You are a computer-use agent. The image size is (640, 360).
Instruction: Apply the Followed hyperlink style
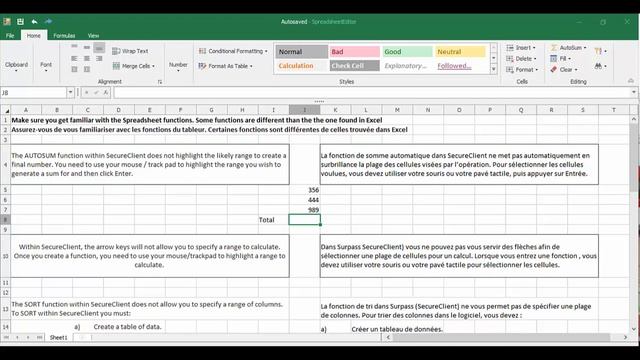pyautogui.click(x=460, y=66)
